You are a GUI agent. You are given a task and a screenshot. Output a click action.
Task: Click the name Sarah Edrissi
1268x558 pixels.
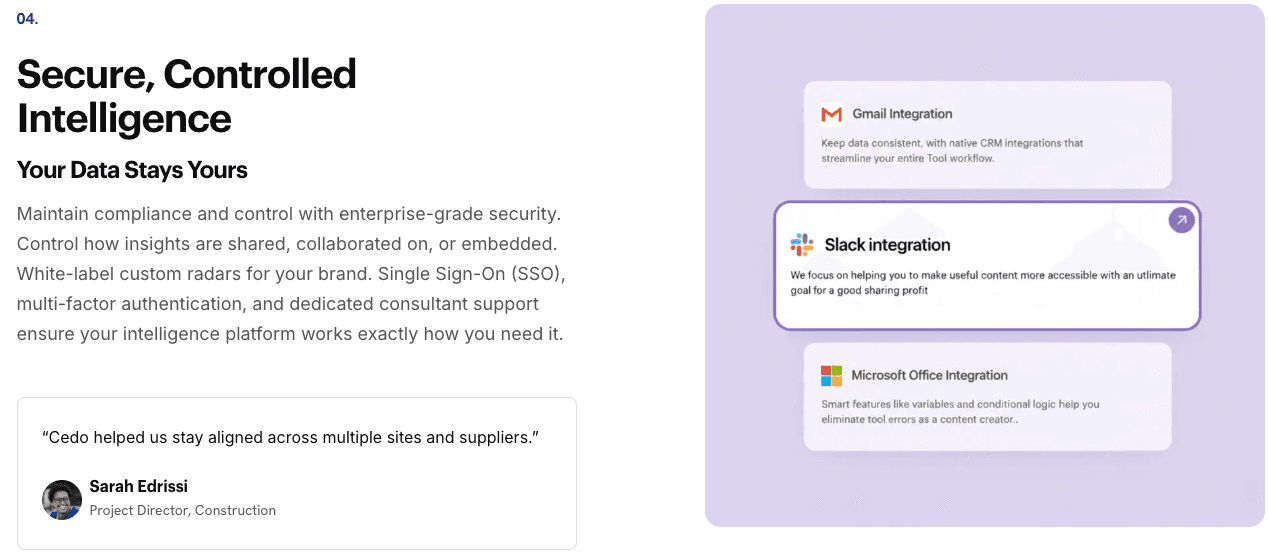[138, 486]
